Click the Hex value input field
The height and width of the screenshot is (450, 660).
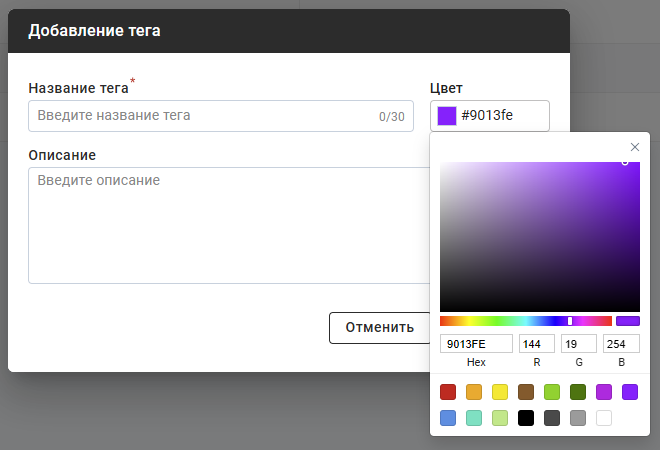pyautogui.click(x=476, y=344)
